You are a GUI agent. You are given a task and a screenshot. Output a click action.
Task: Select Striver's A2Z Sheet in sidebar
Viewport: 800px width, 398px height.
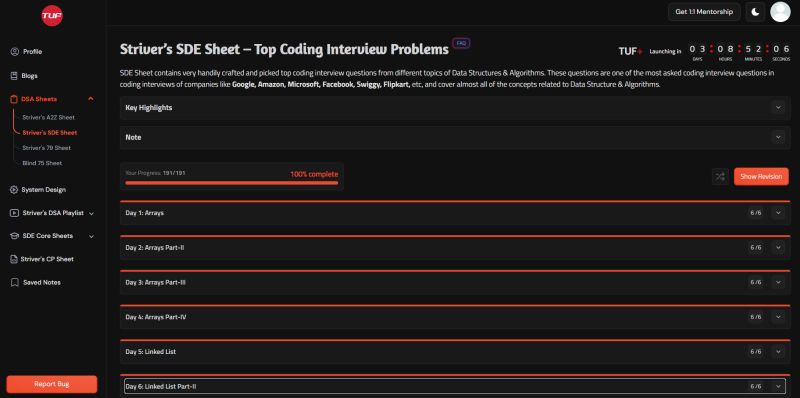48,117
